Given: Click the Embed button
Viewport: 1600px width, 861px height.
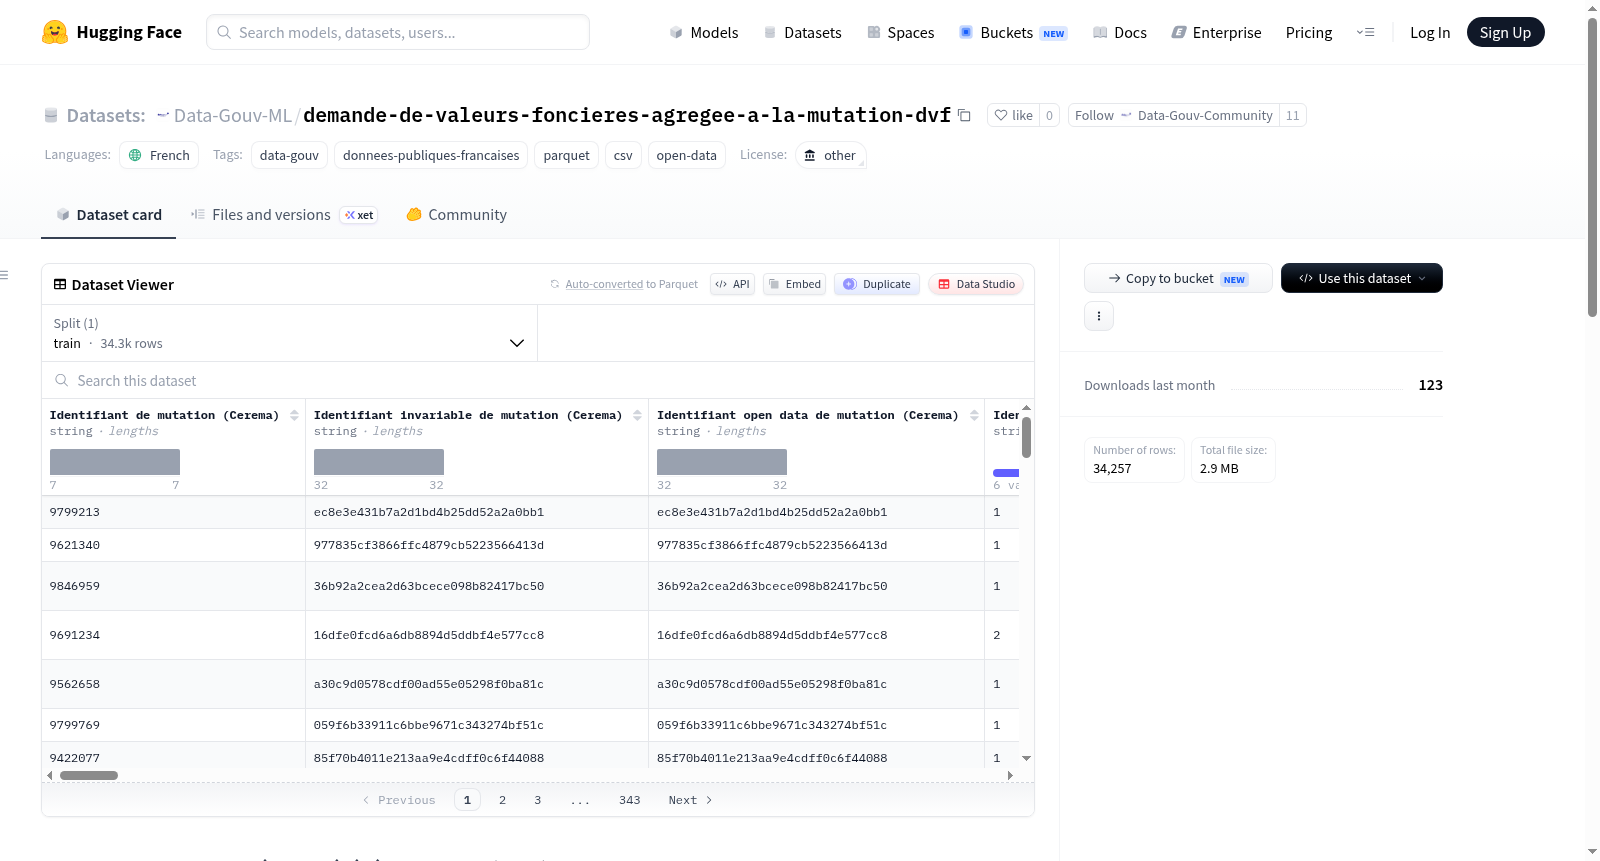Looking at the screenshot, I should [795, 284].
